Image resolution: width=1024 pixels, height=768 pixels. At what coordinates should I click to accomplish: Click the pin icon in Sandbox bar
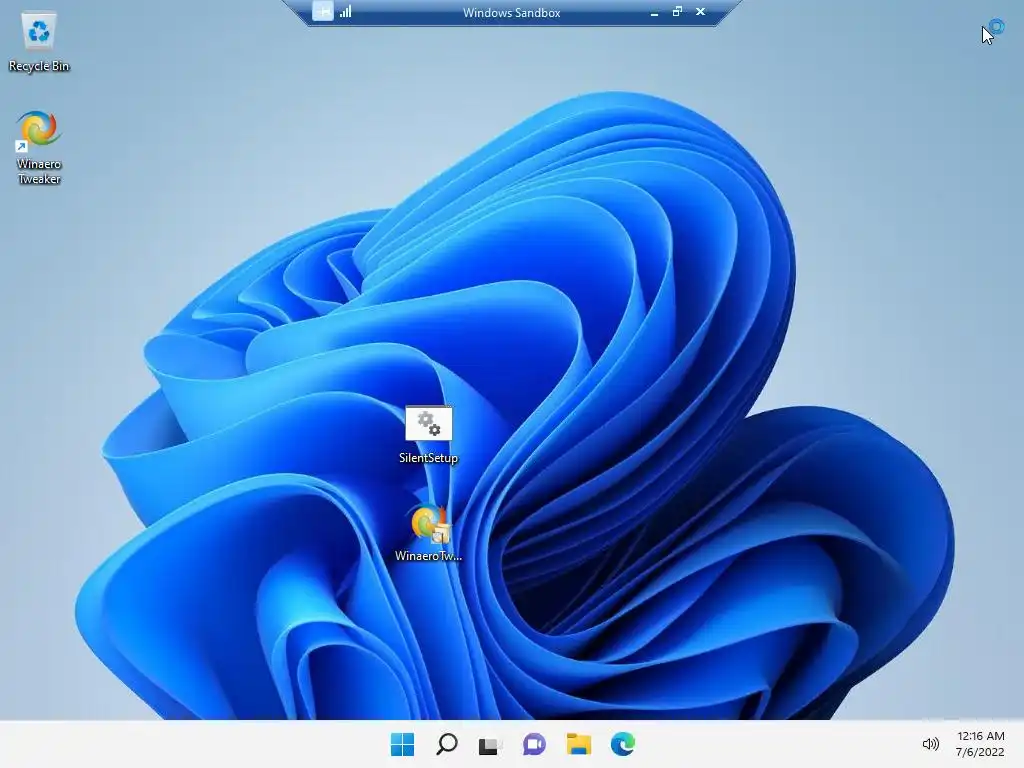pyautogui.click(x=323, y=11)
